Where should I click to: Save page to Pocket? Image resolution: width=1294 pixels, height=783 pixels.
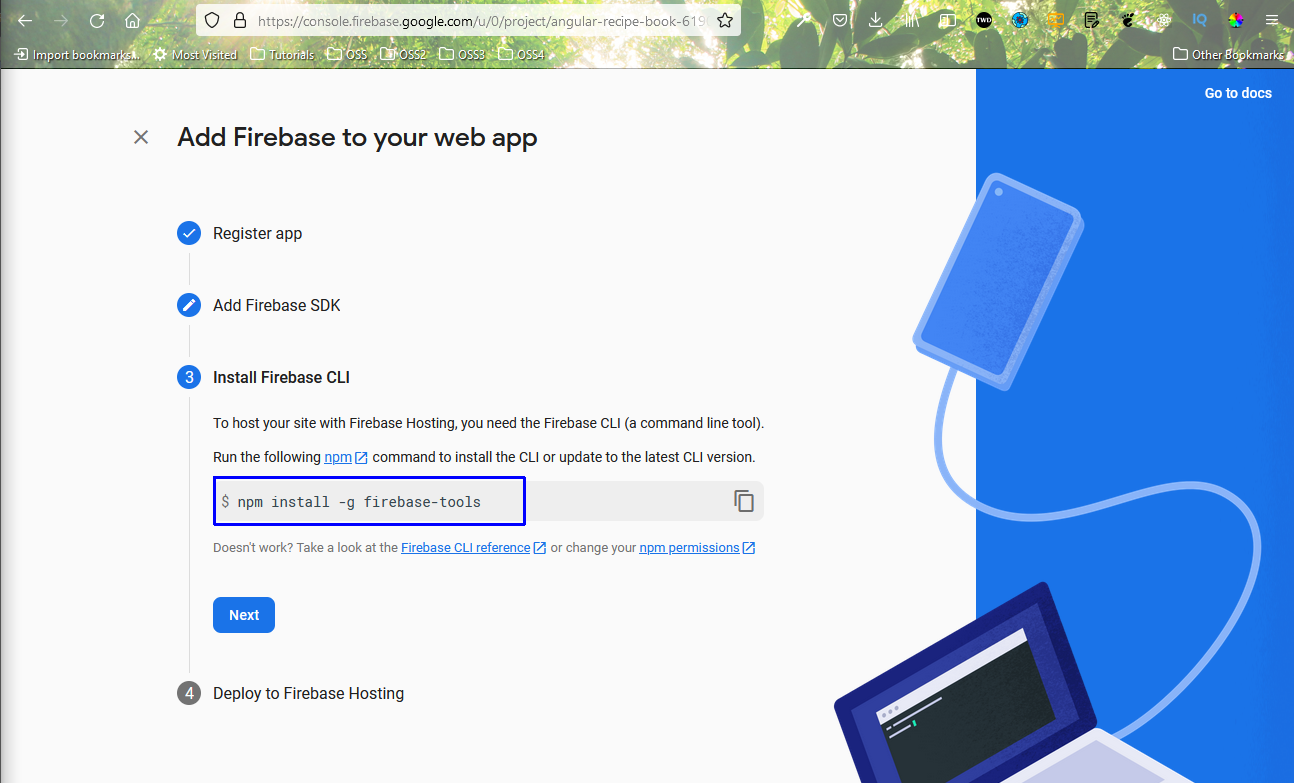point(840,20)
